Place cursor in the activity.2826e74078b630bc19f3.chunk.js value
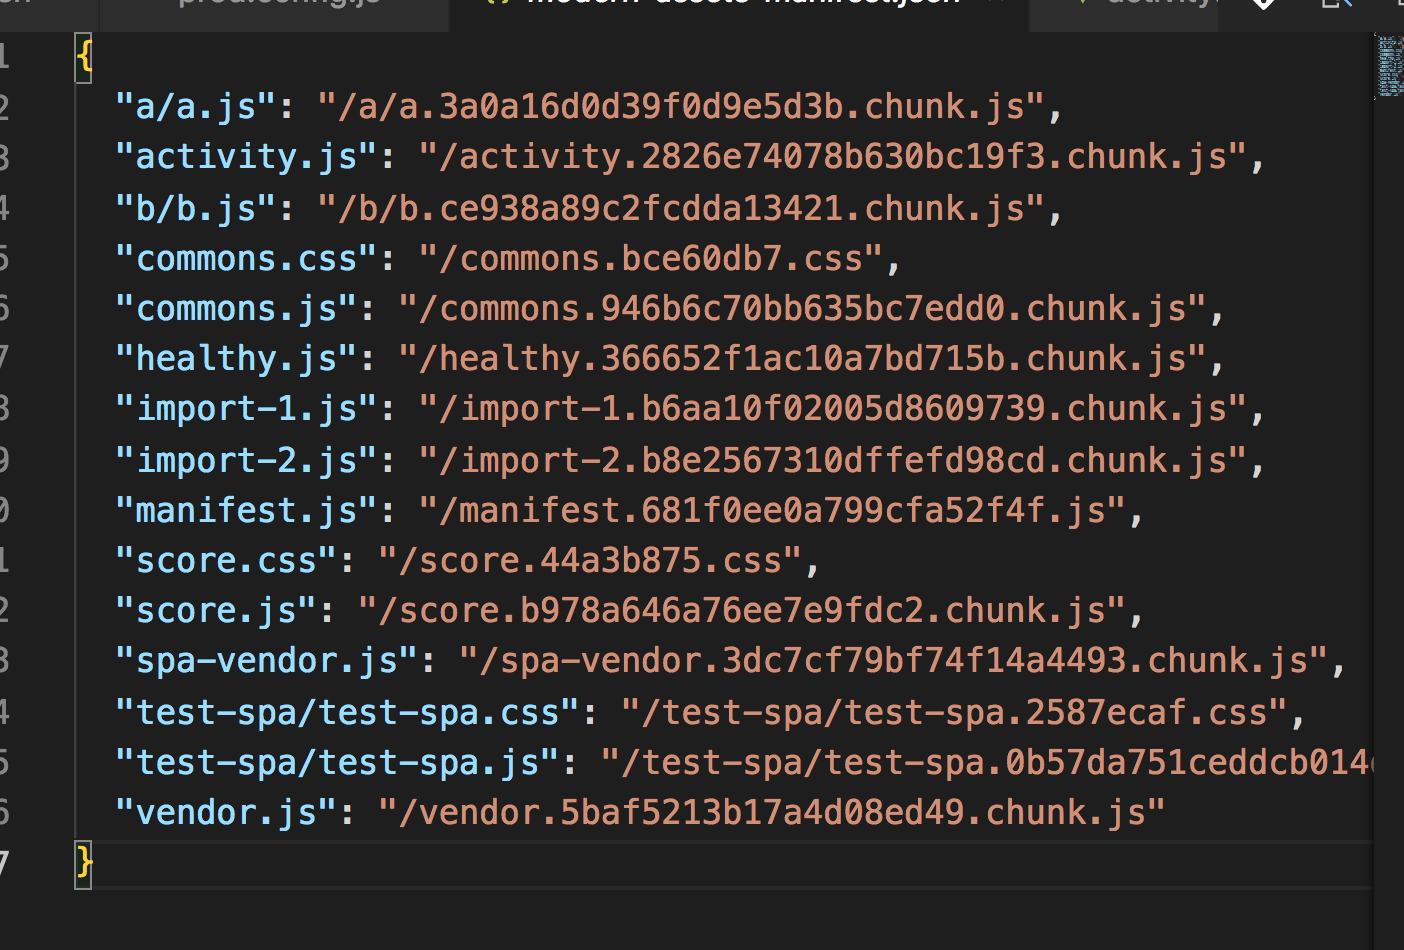 [x=833, y=156]
